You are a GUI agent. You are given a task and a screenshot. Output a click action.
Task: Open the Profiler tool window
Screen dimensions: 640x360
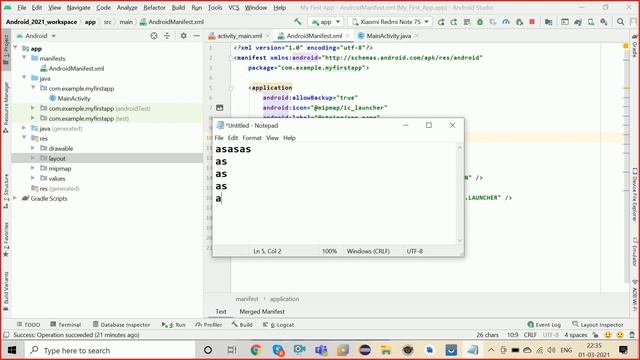pos(209,324)
